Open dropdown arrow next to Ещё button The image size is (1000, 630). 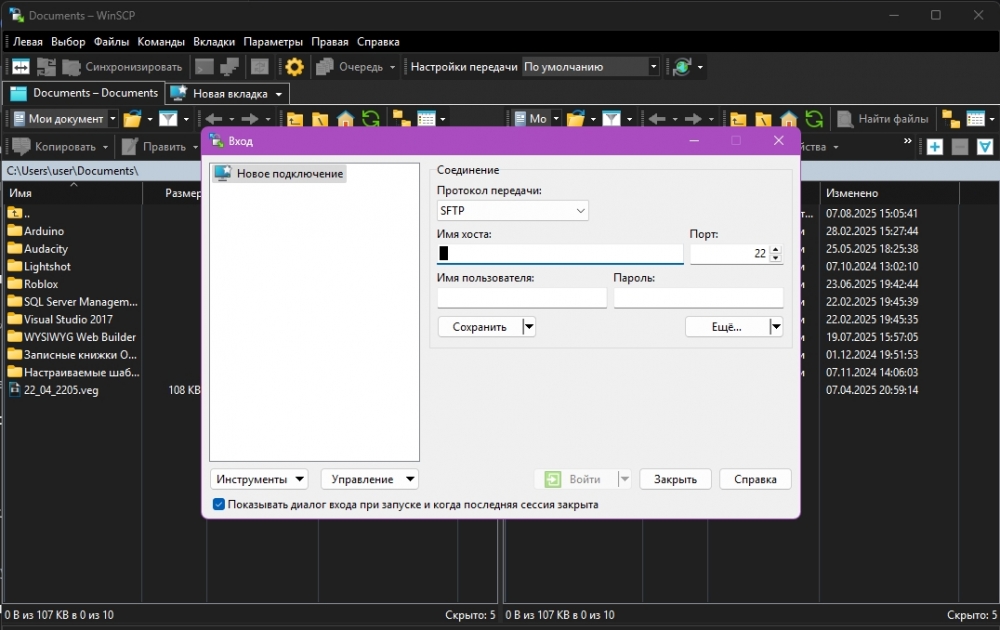click(776, 326)
